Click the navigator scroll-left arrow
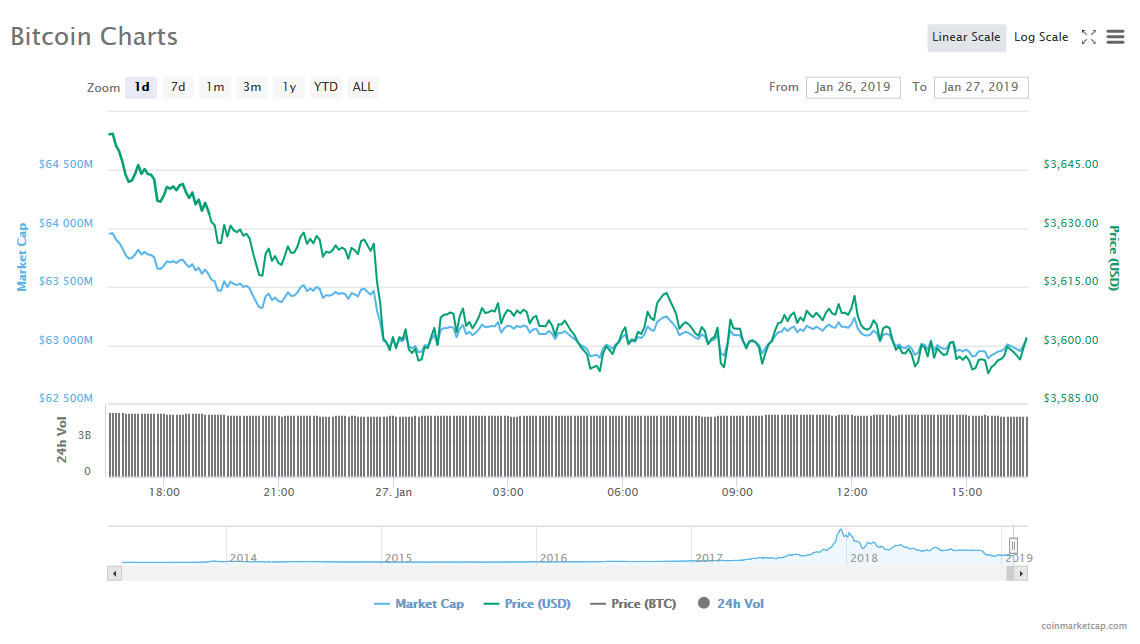1140x644 pixels. [114, 573]
